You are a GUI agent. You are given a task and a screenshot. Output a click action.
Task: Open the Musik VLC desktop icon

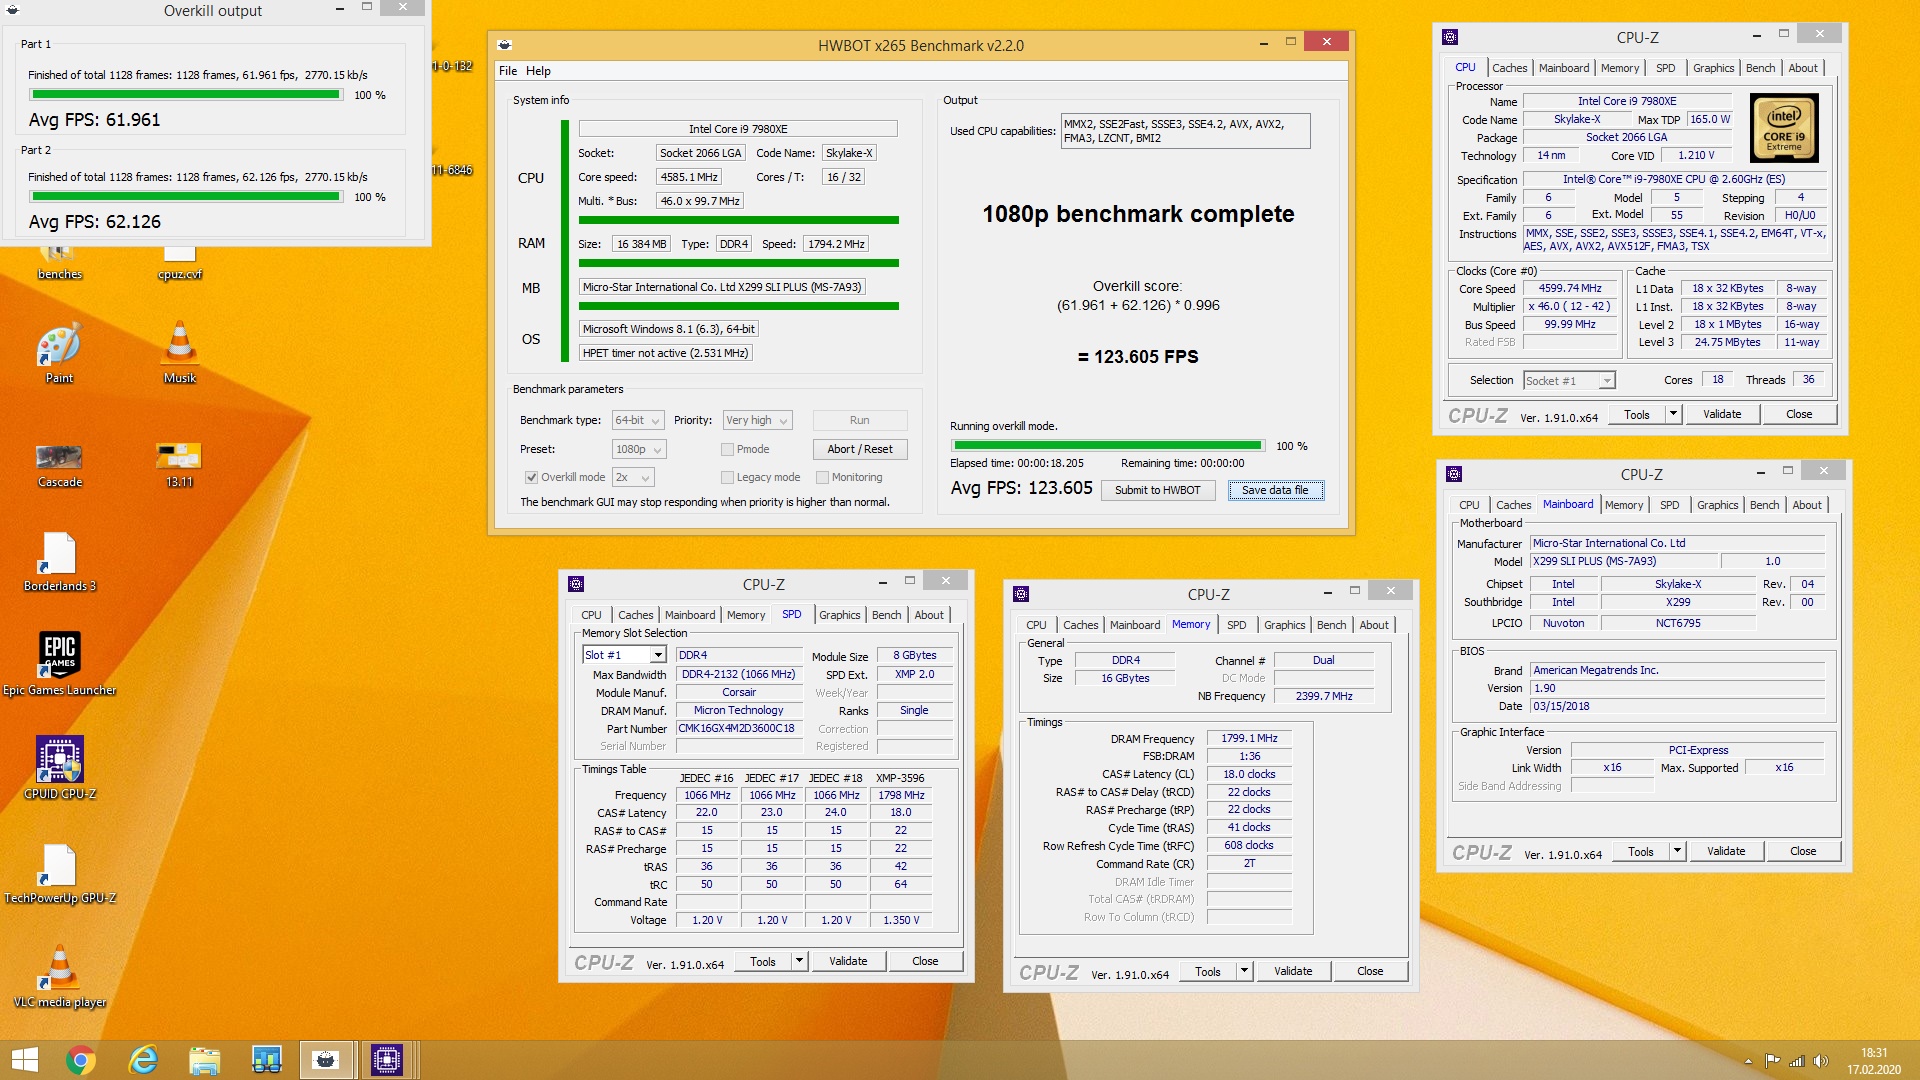(180, 352)
